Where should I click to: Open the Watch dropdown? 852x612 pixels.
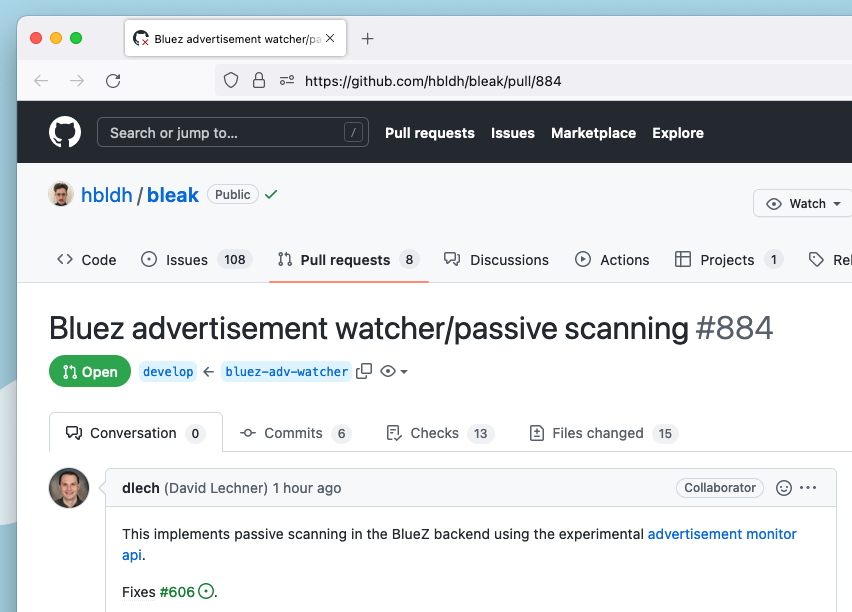coord(803,203)
